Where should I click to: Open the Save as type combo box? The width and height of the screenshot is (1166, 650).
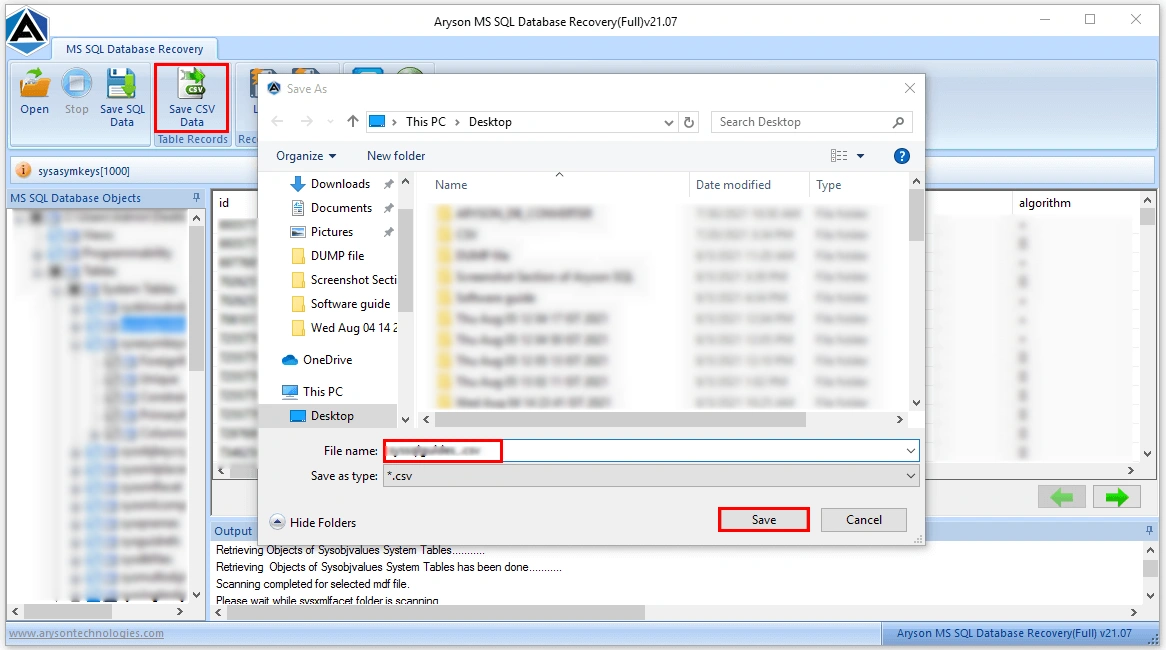coord(651,476)
